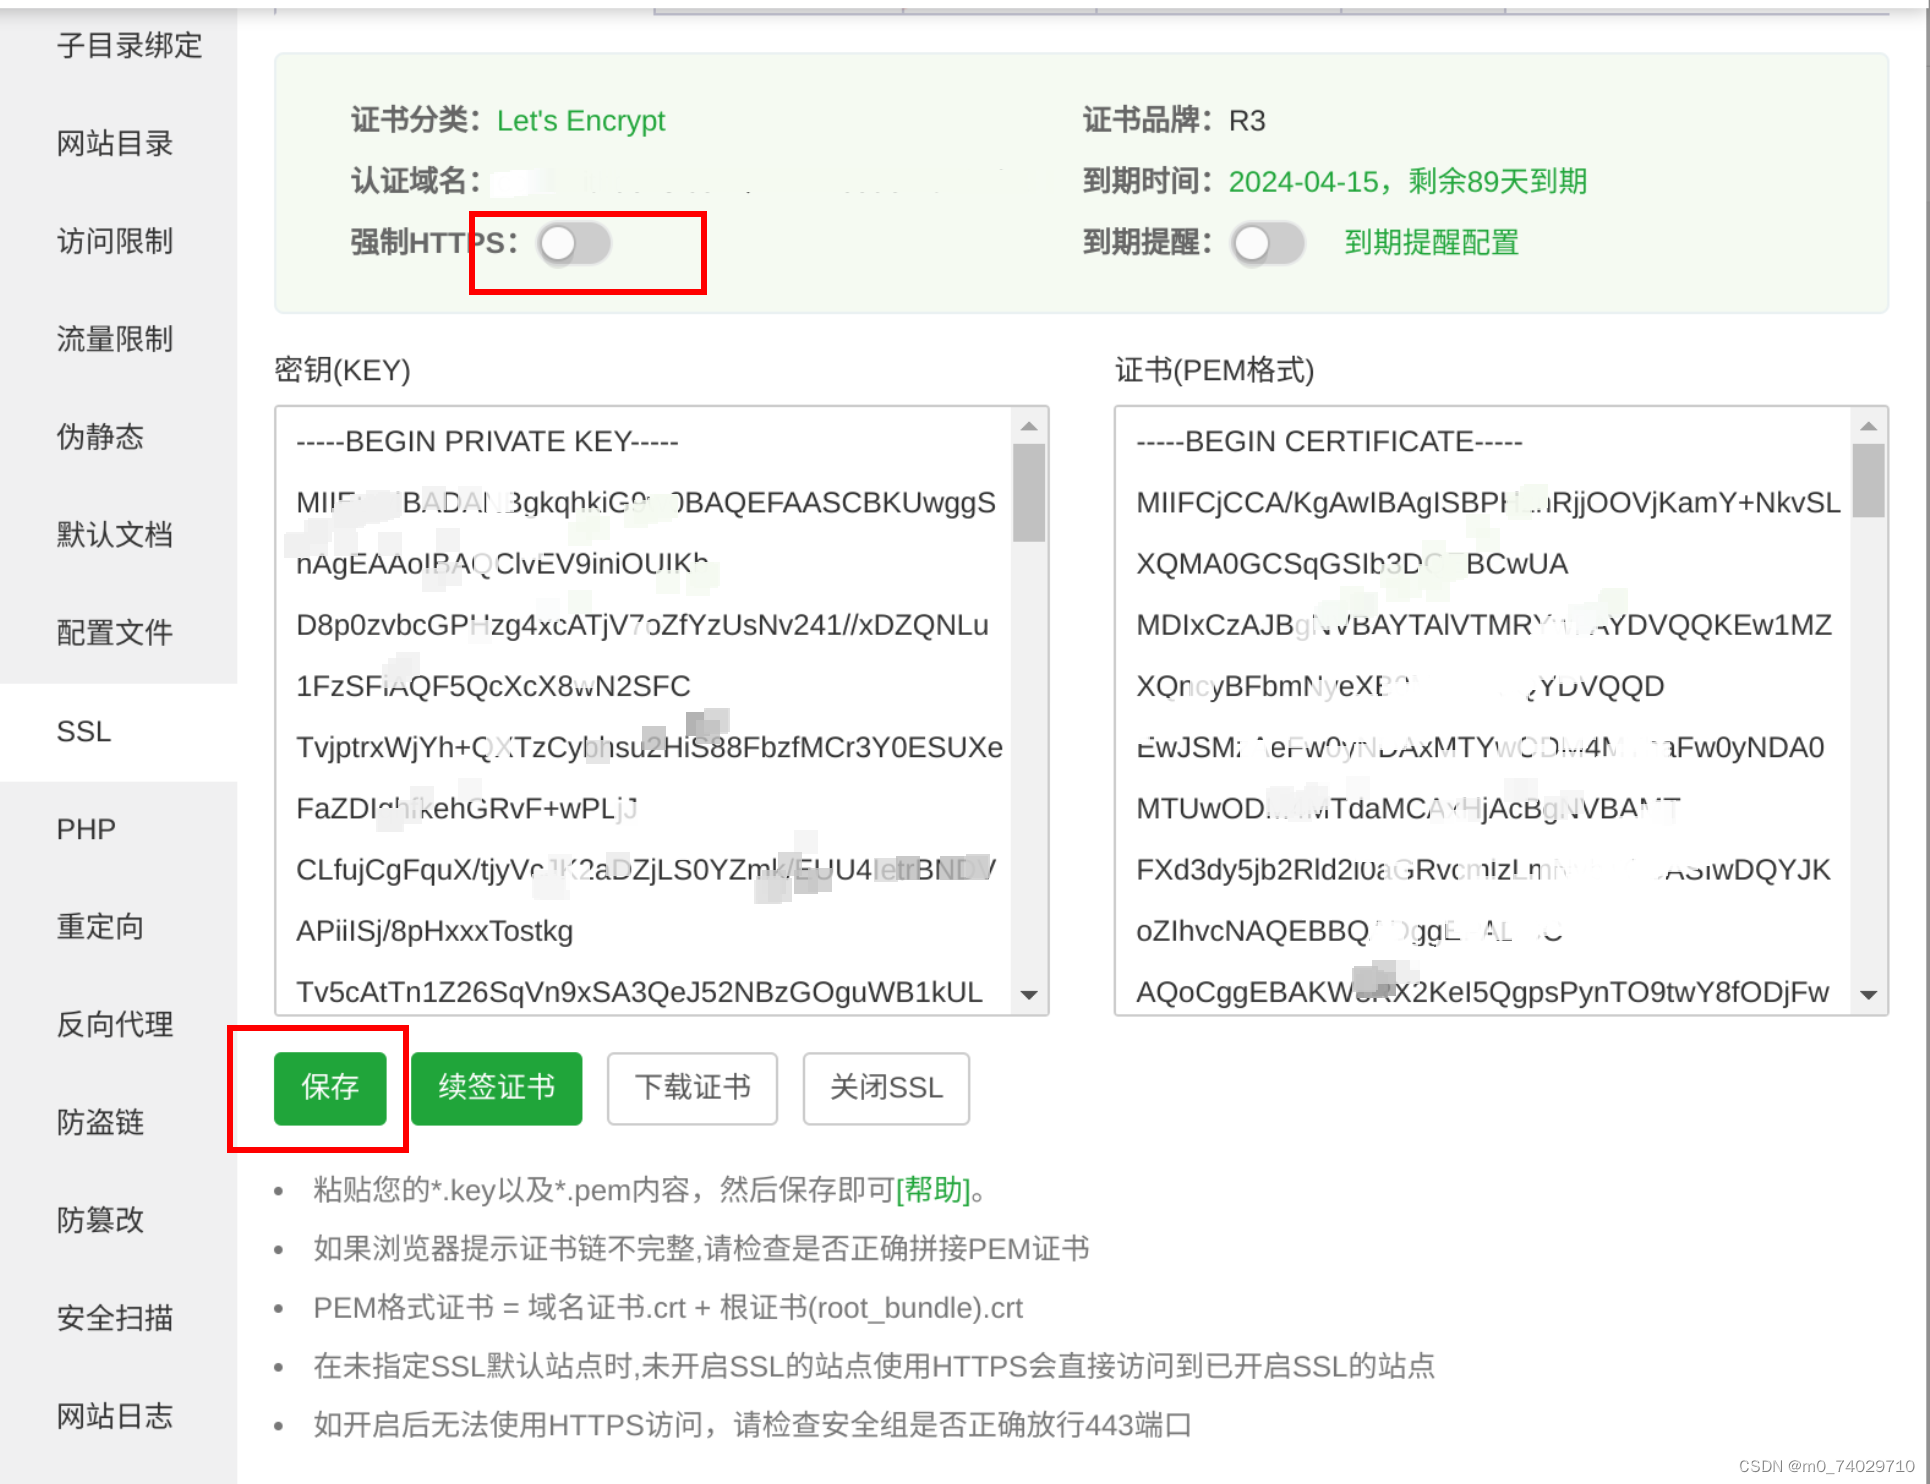Screen dimensions: 1930x1484
Task: Open the 伪静态 settings panel
Action: [x=99, y=436]
